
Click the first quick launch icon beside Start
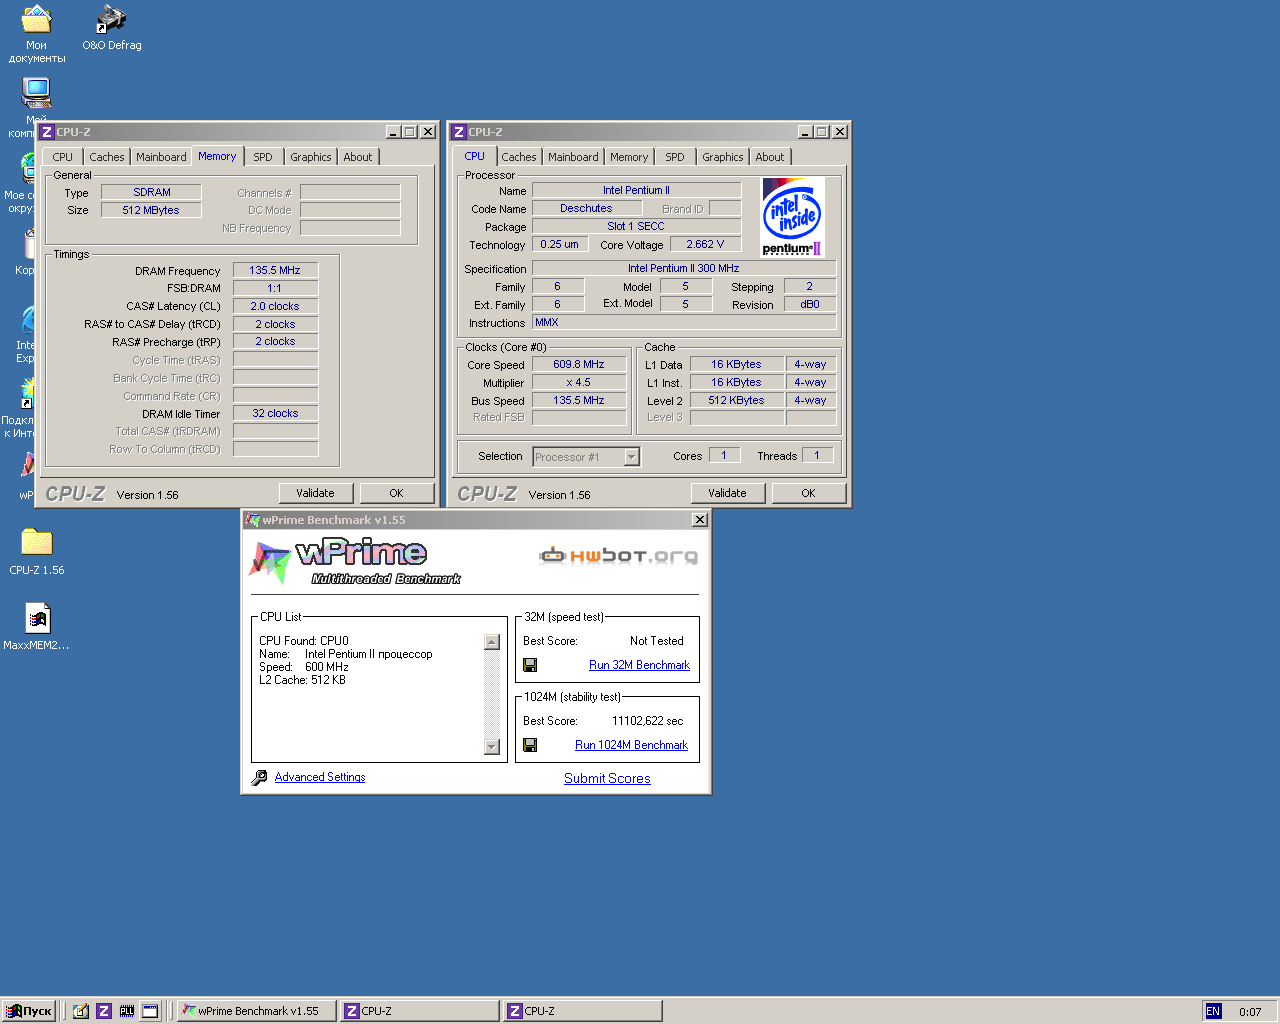pyautogui.click(x=81, y=1011)
